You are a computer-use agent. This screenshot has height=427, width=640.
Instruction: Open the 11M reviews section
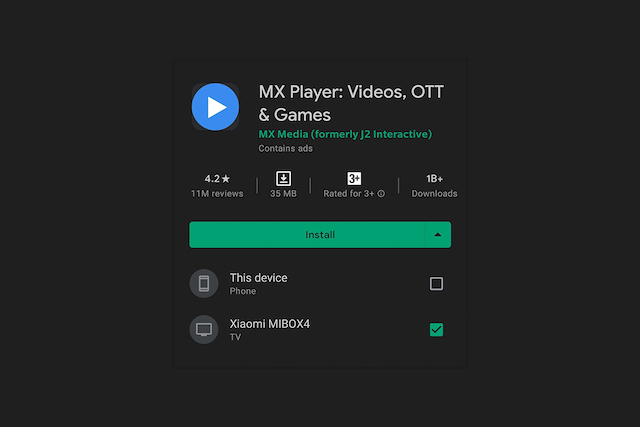(x=217, y=193)
